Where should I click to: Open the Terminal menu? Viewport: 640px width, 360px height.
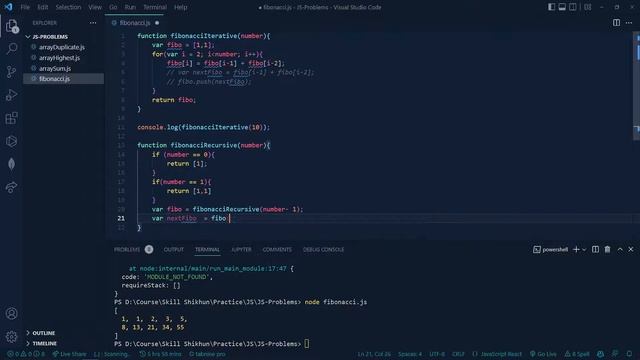[155, 7]
